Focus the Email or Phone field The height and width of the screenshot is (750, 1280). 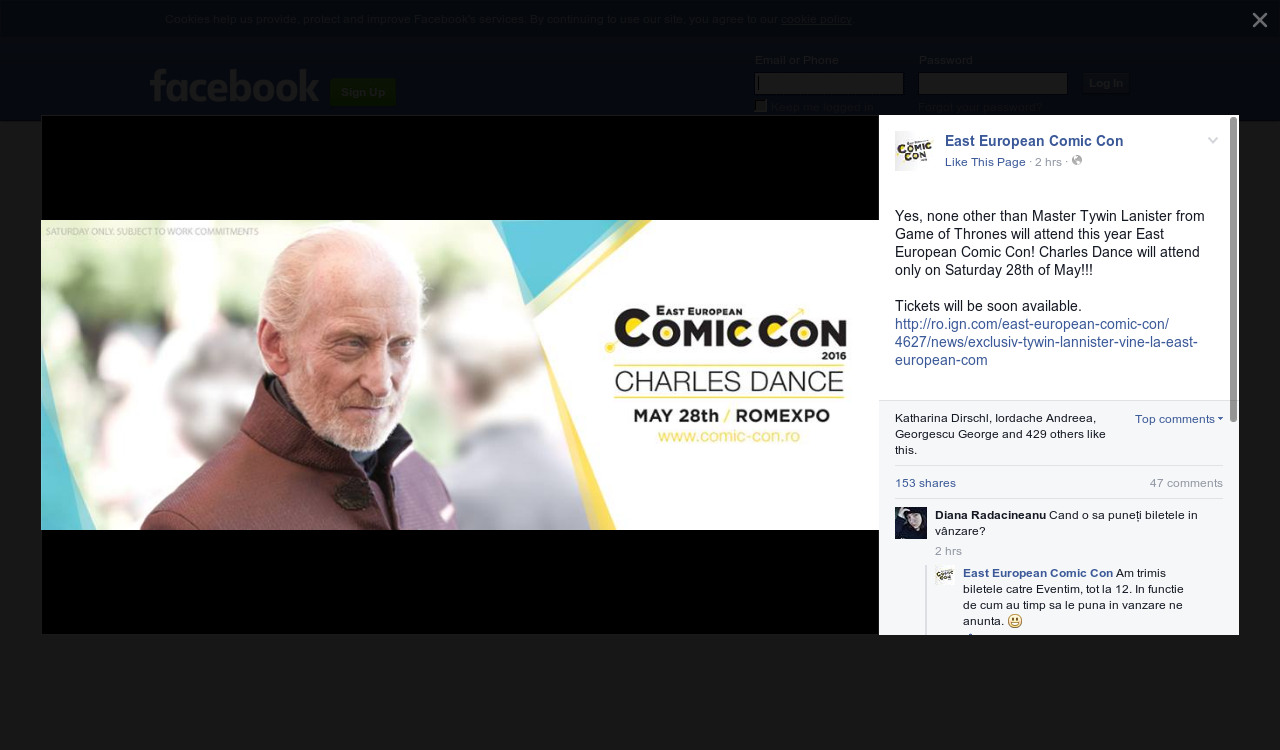tap(829, 83)
